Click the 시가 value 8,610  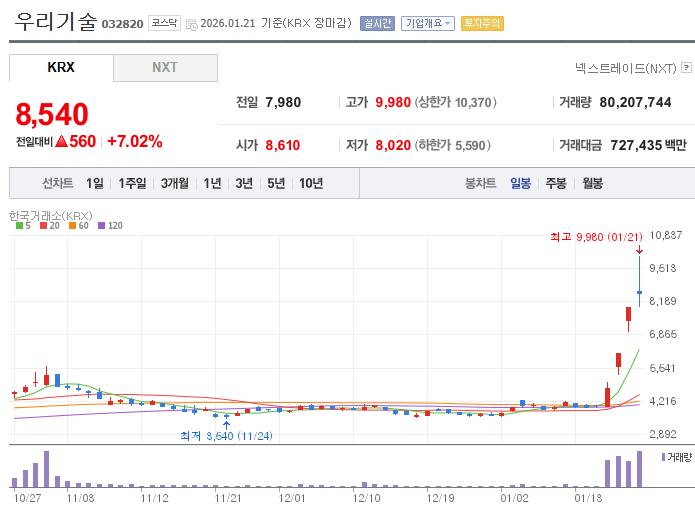coord(283,145)
